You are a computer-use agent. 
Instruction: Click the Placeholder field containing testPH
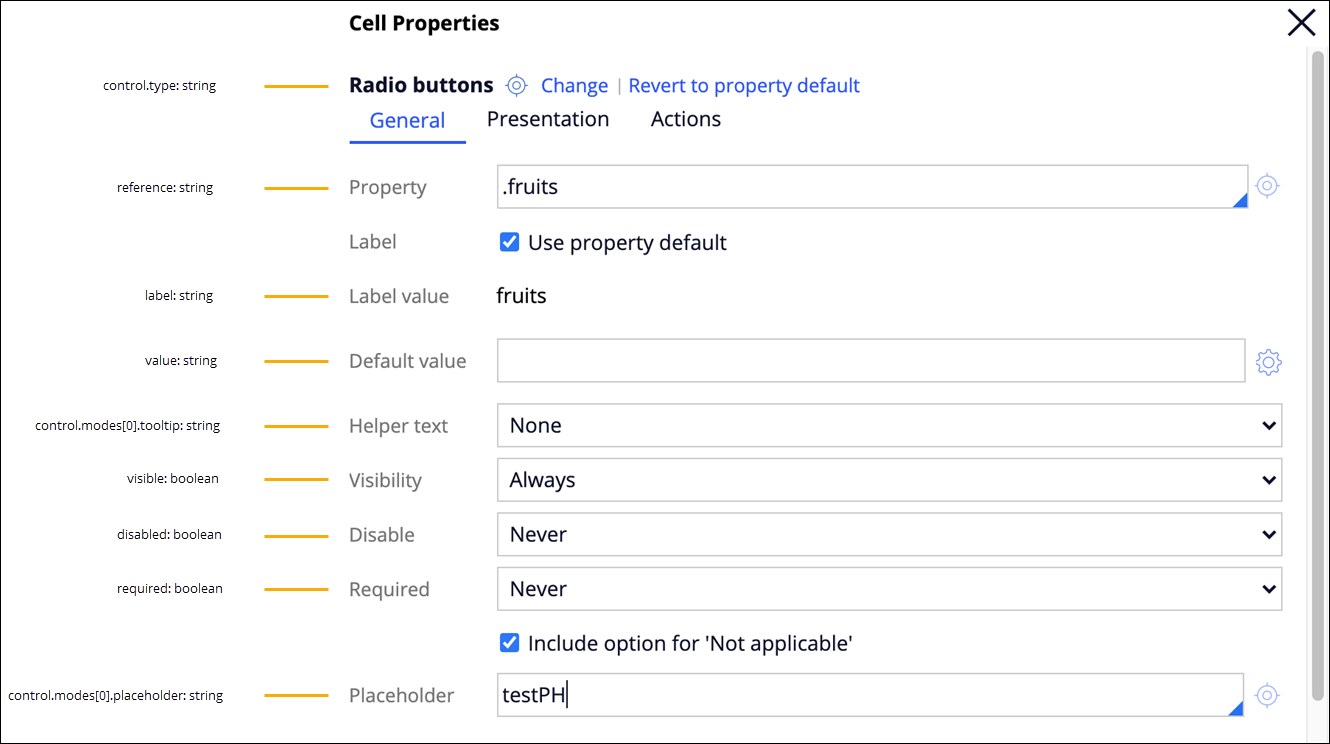(870, 695)
